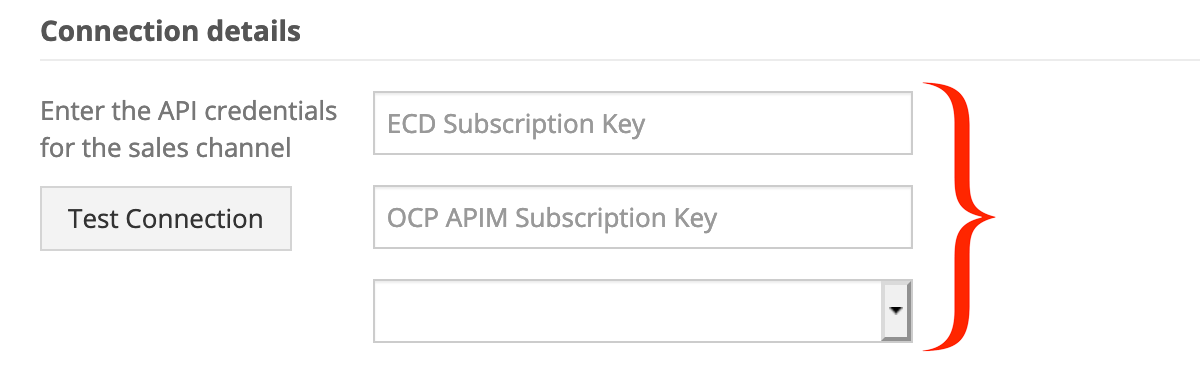The height and width of the screenshot is (365, 1200).
Task: Click the Test Connection button
Action: [x=166, y=218]
